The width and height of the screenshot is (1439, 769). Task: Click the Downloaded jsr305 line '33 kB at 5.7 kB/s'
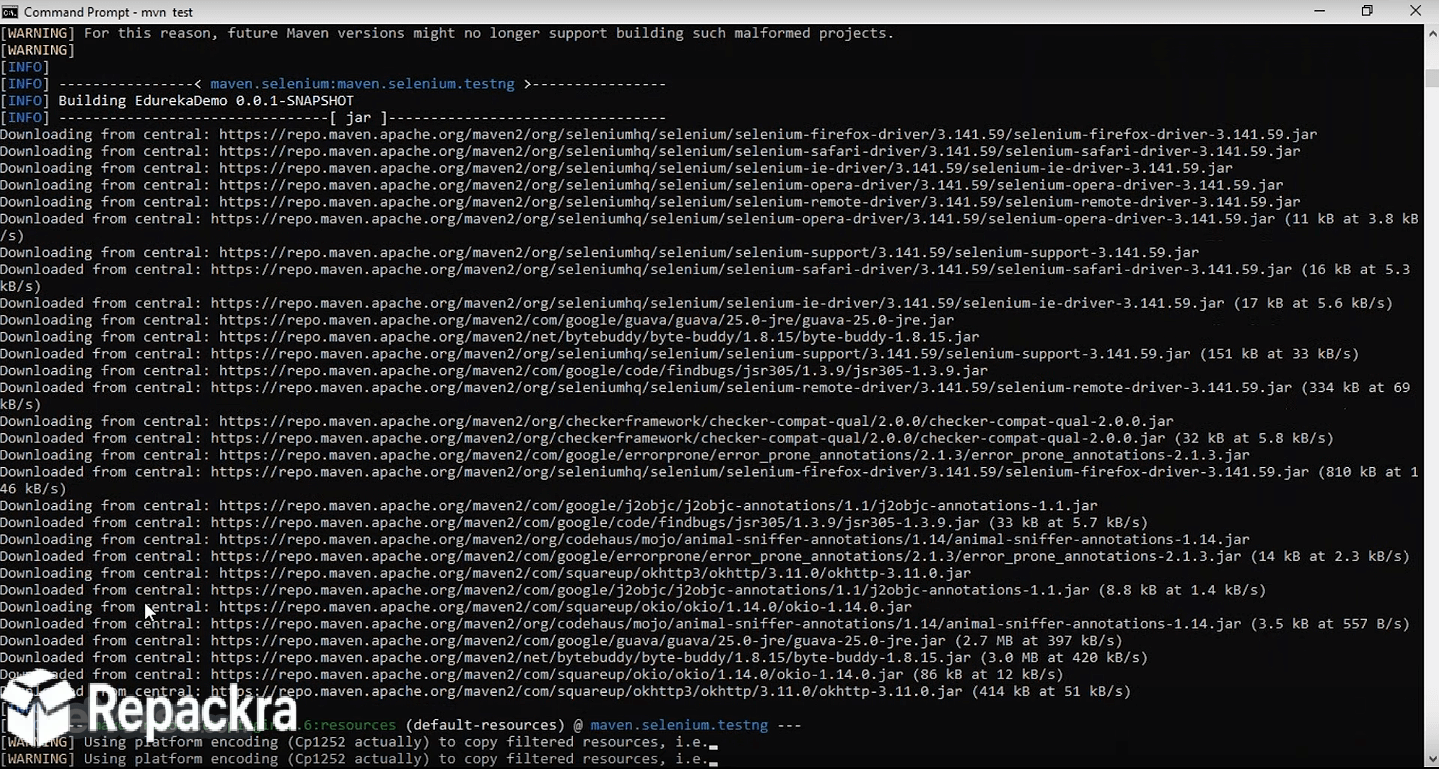pyautogui.click(x=574, y=522)
